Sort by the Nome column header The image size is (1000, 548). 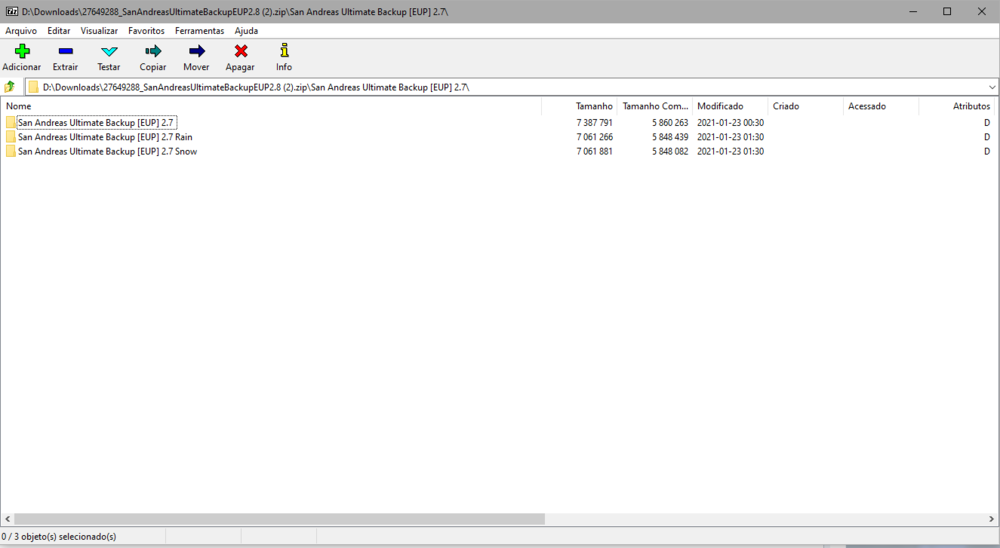271,106
